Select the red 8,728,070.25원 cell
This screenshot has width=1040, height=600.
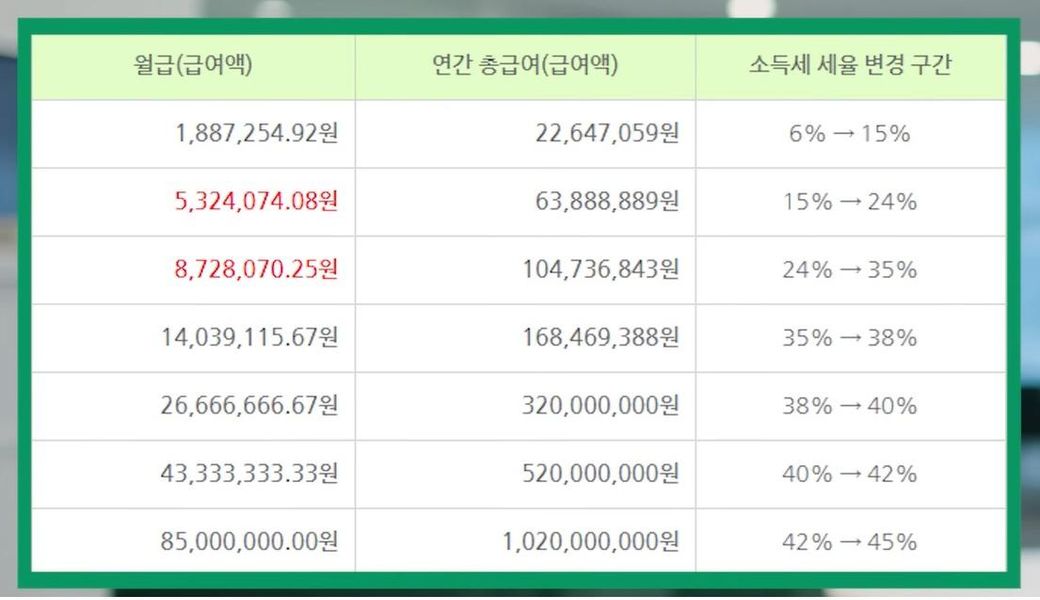point(256,269)
